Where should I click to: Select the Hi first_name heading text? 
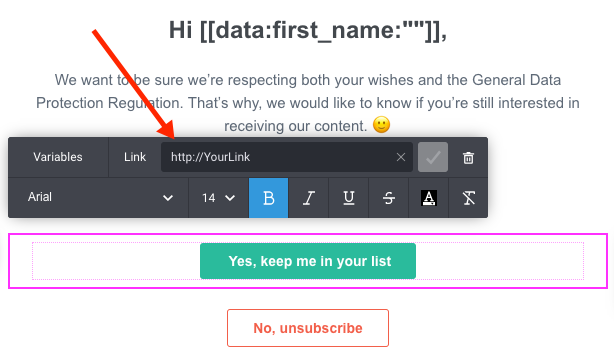[x=308, y=30]
